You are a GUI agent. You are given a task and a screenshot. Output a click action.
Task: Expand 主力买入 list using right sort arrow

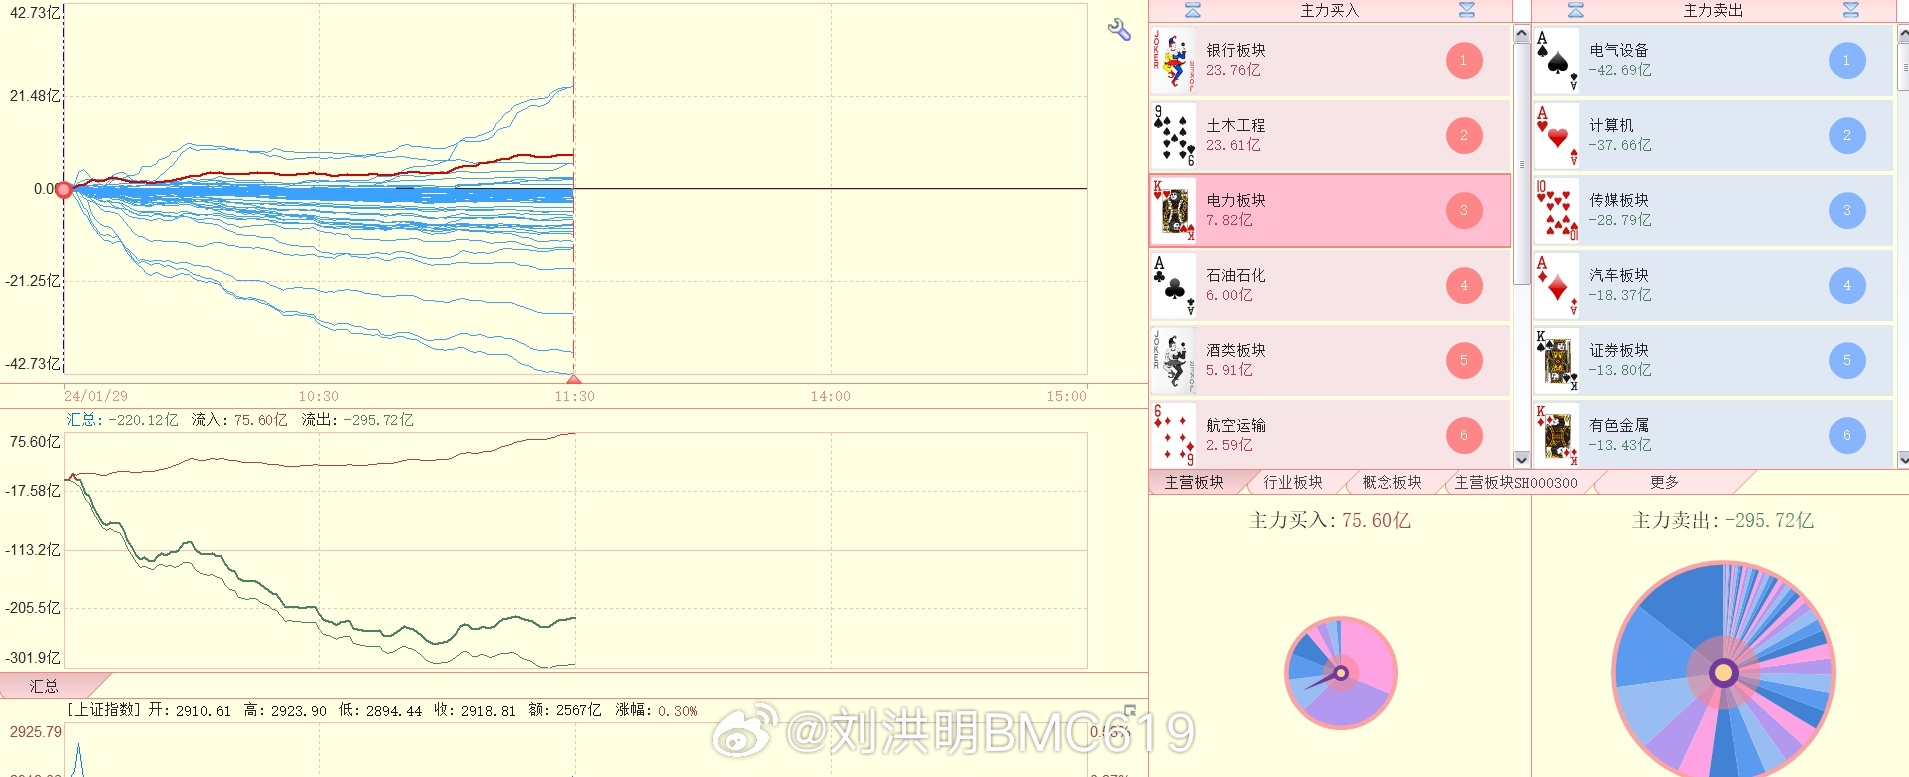[1467, 10]
